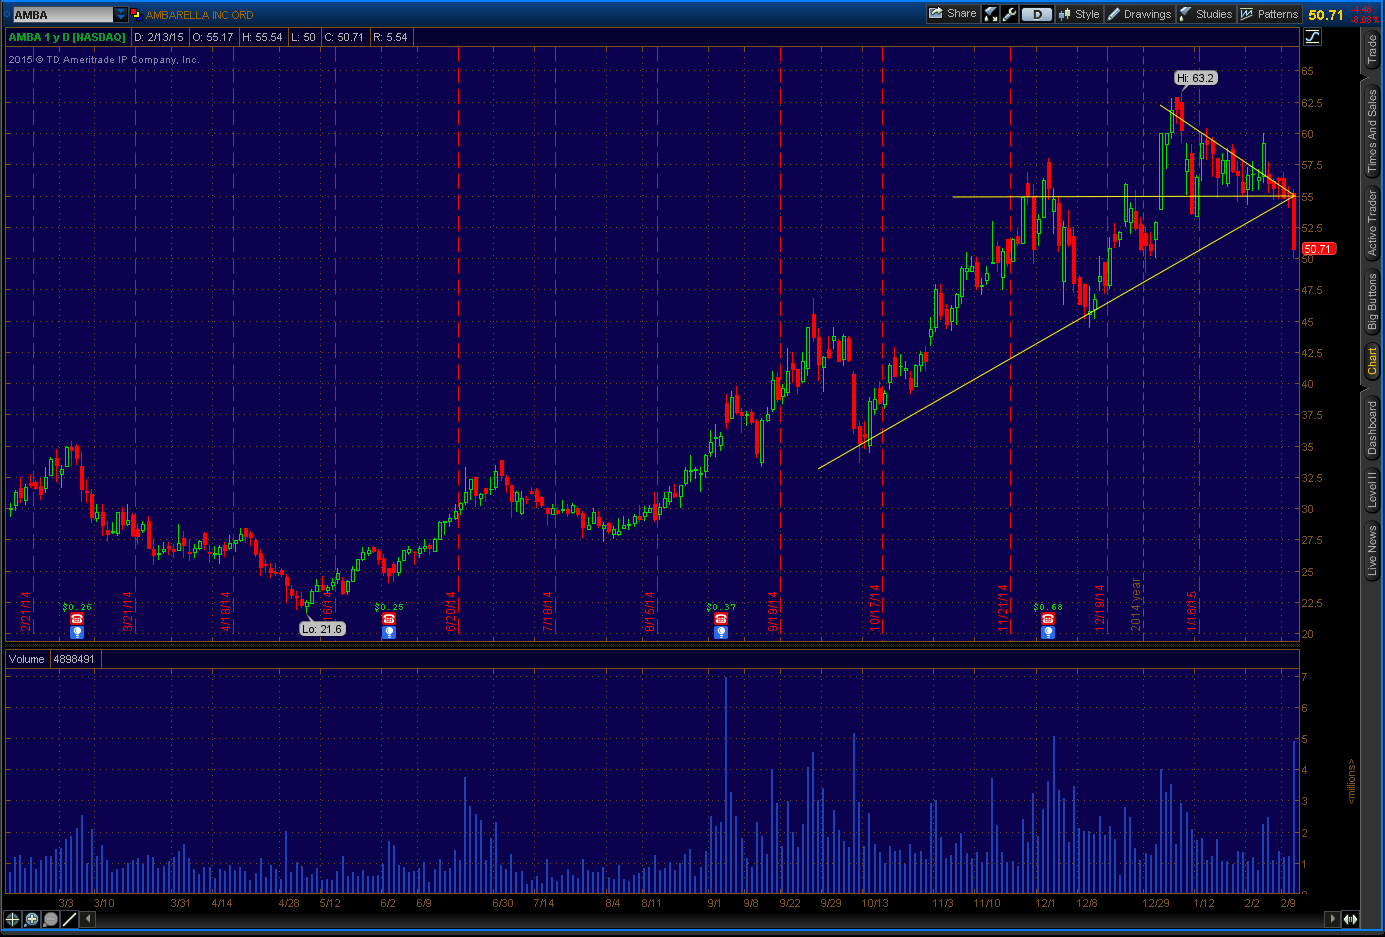Image resolution: width=1385 pixels, height=937 pixels.
Task: Select the Chart side tab
Action: (1372, 361)
